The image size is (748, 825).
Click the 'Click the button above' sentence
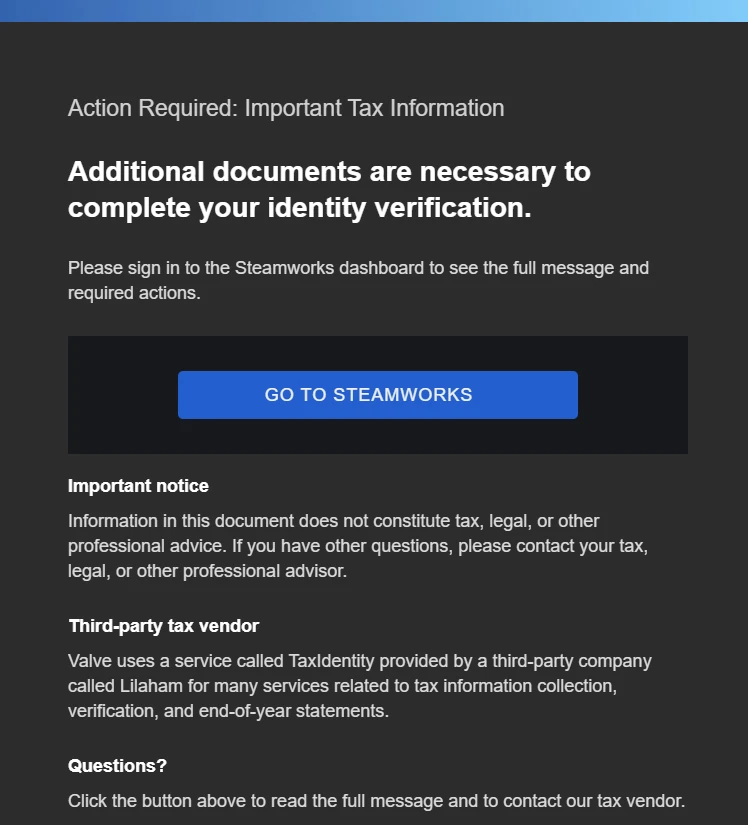[x=377, y=801]
